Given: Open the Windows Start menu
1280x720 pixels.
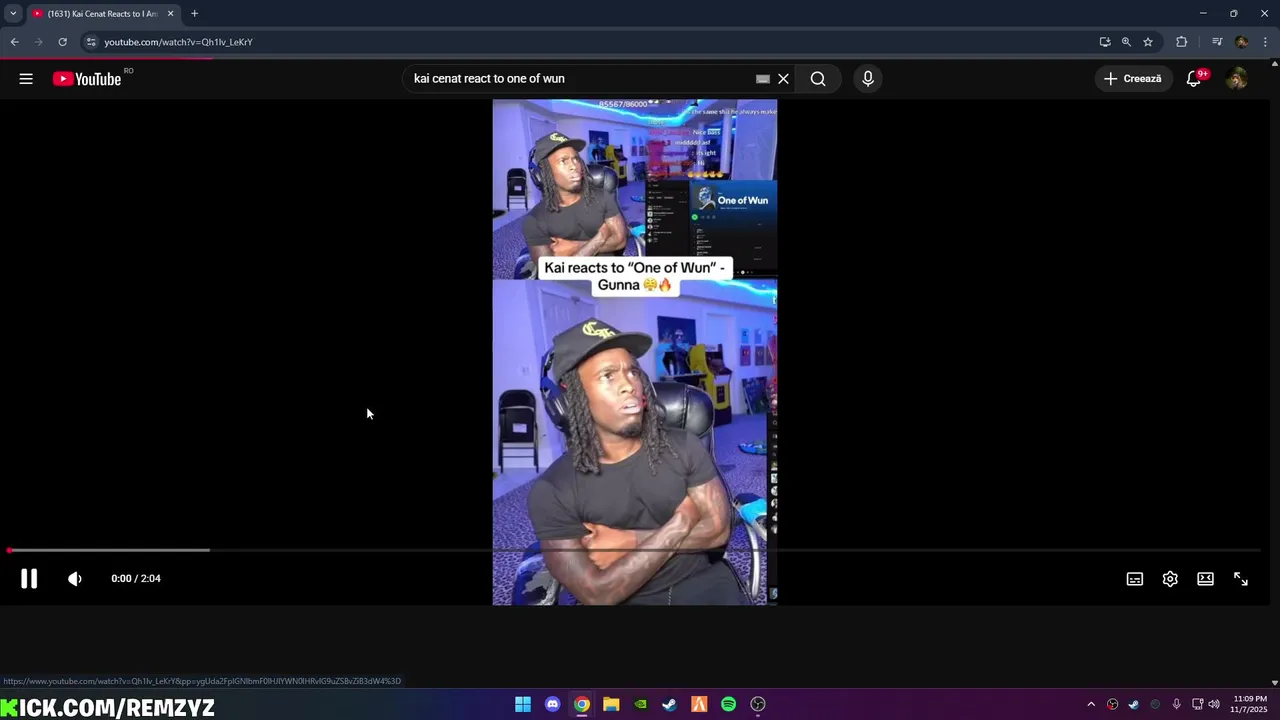Looking at the screenshot, I should pos(523,704).
